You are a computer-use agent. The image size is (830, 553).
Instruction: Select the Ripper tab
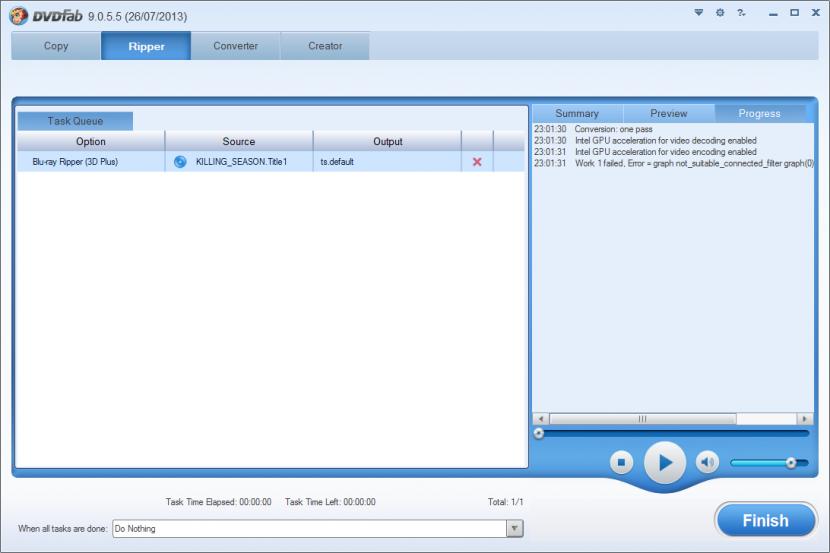pyautogui.click(x=146, y=46)
